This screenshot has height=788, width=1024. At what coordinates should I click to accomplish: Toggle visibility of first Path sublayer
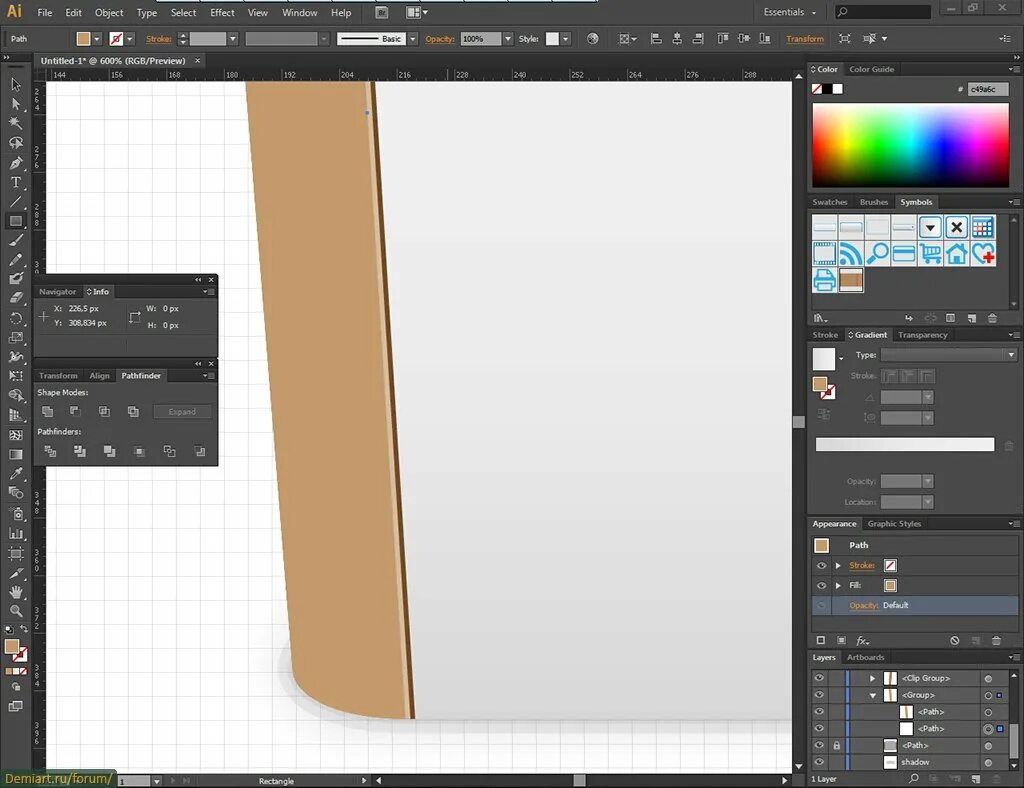click(x=819, y=712)
